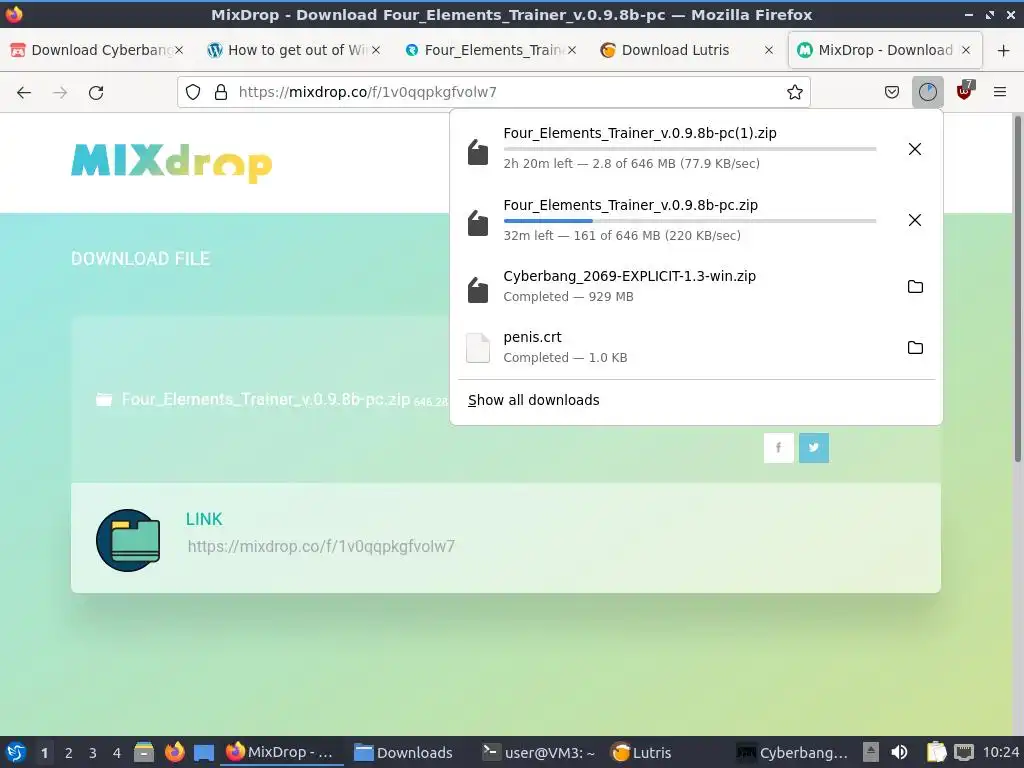Close the Download Lutris tab
1024x768 pixels.
[769, 50]
